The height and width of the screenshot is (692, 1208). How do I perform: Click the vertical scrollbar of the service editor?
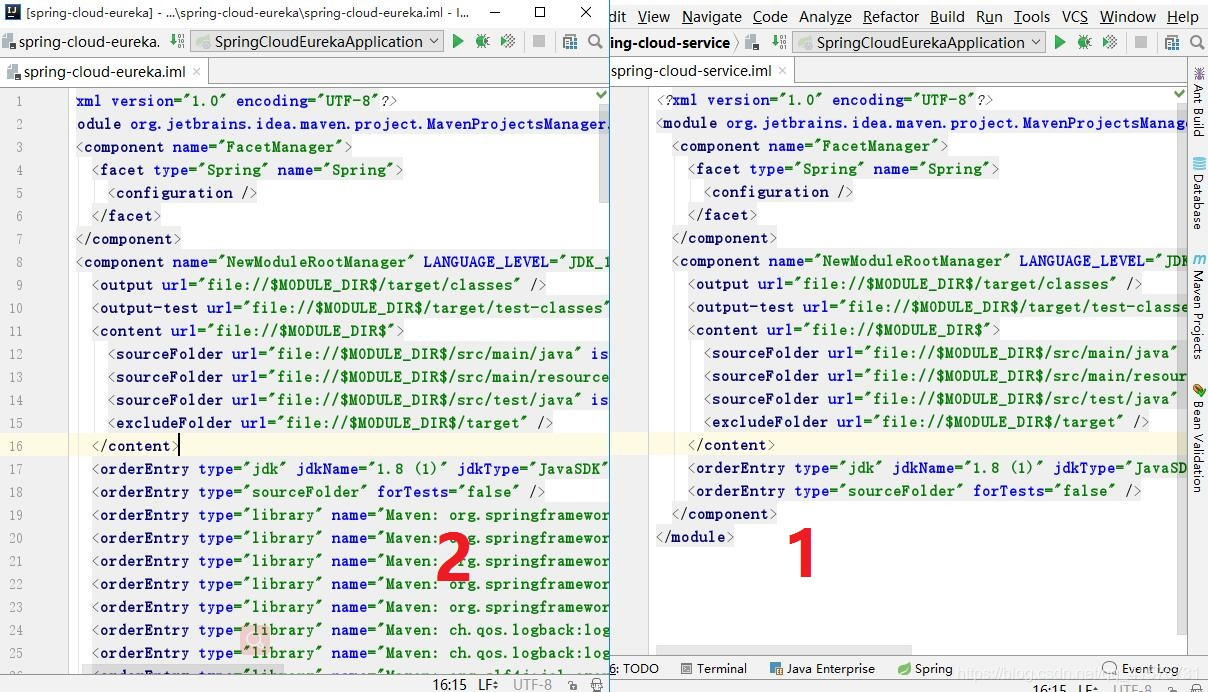pyautogui.click(x=1181, y=360)
